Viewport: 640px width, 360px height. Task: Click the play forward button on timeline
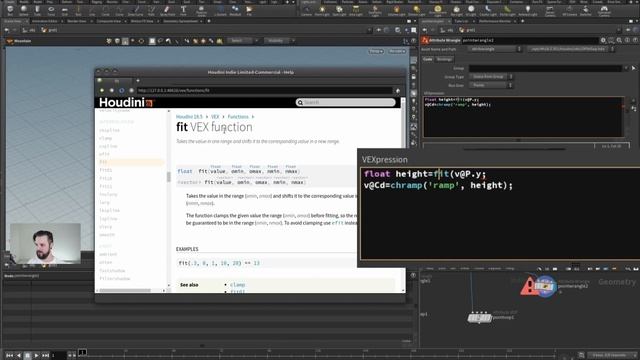click(36, 356)
